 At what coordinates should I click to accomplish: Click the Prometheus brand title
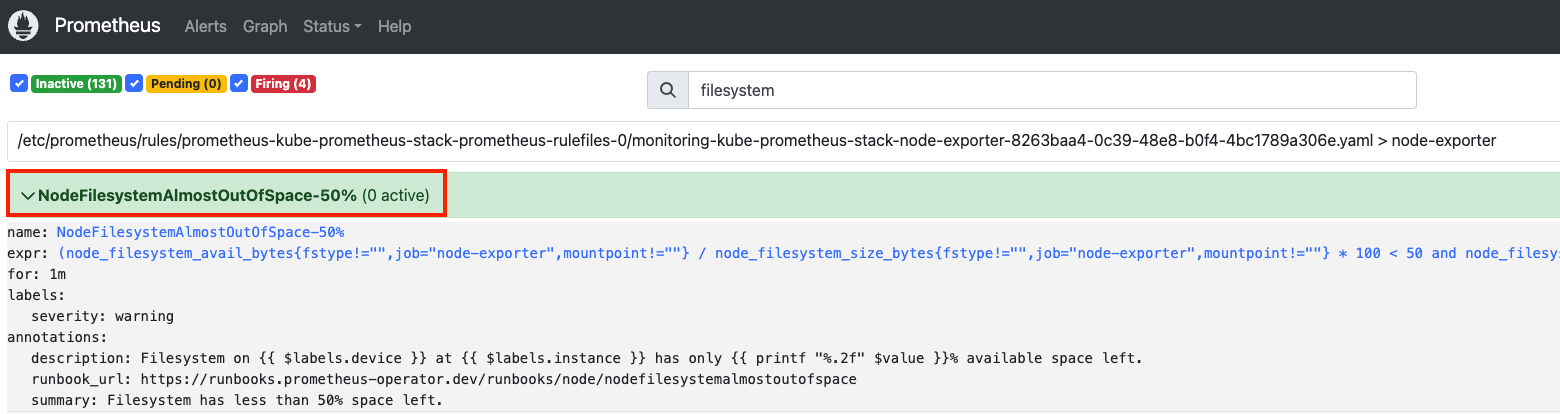click(x=108, y=26)
